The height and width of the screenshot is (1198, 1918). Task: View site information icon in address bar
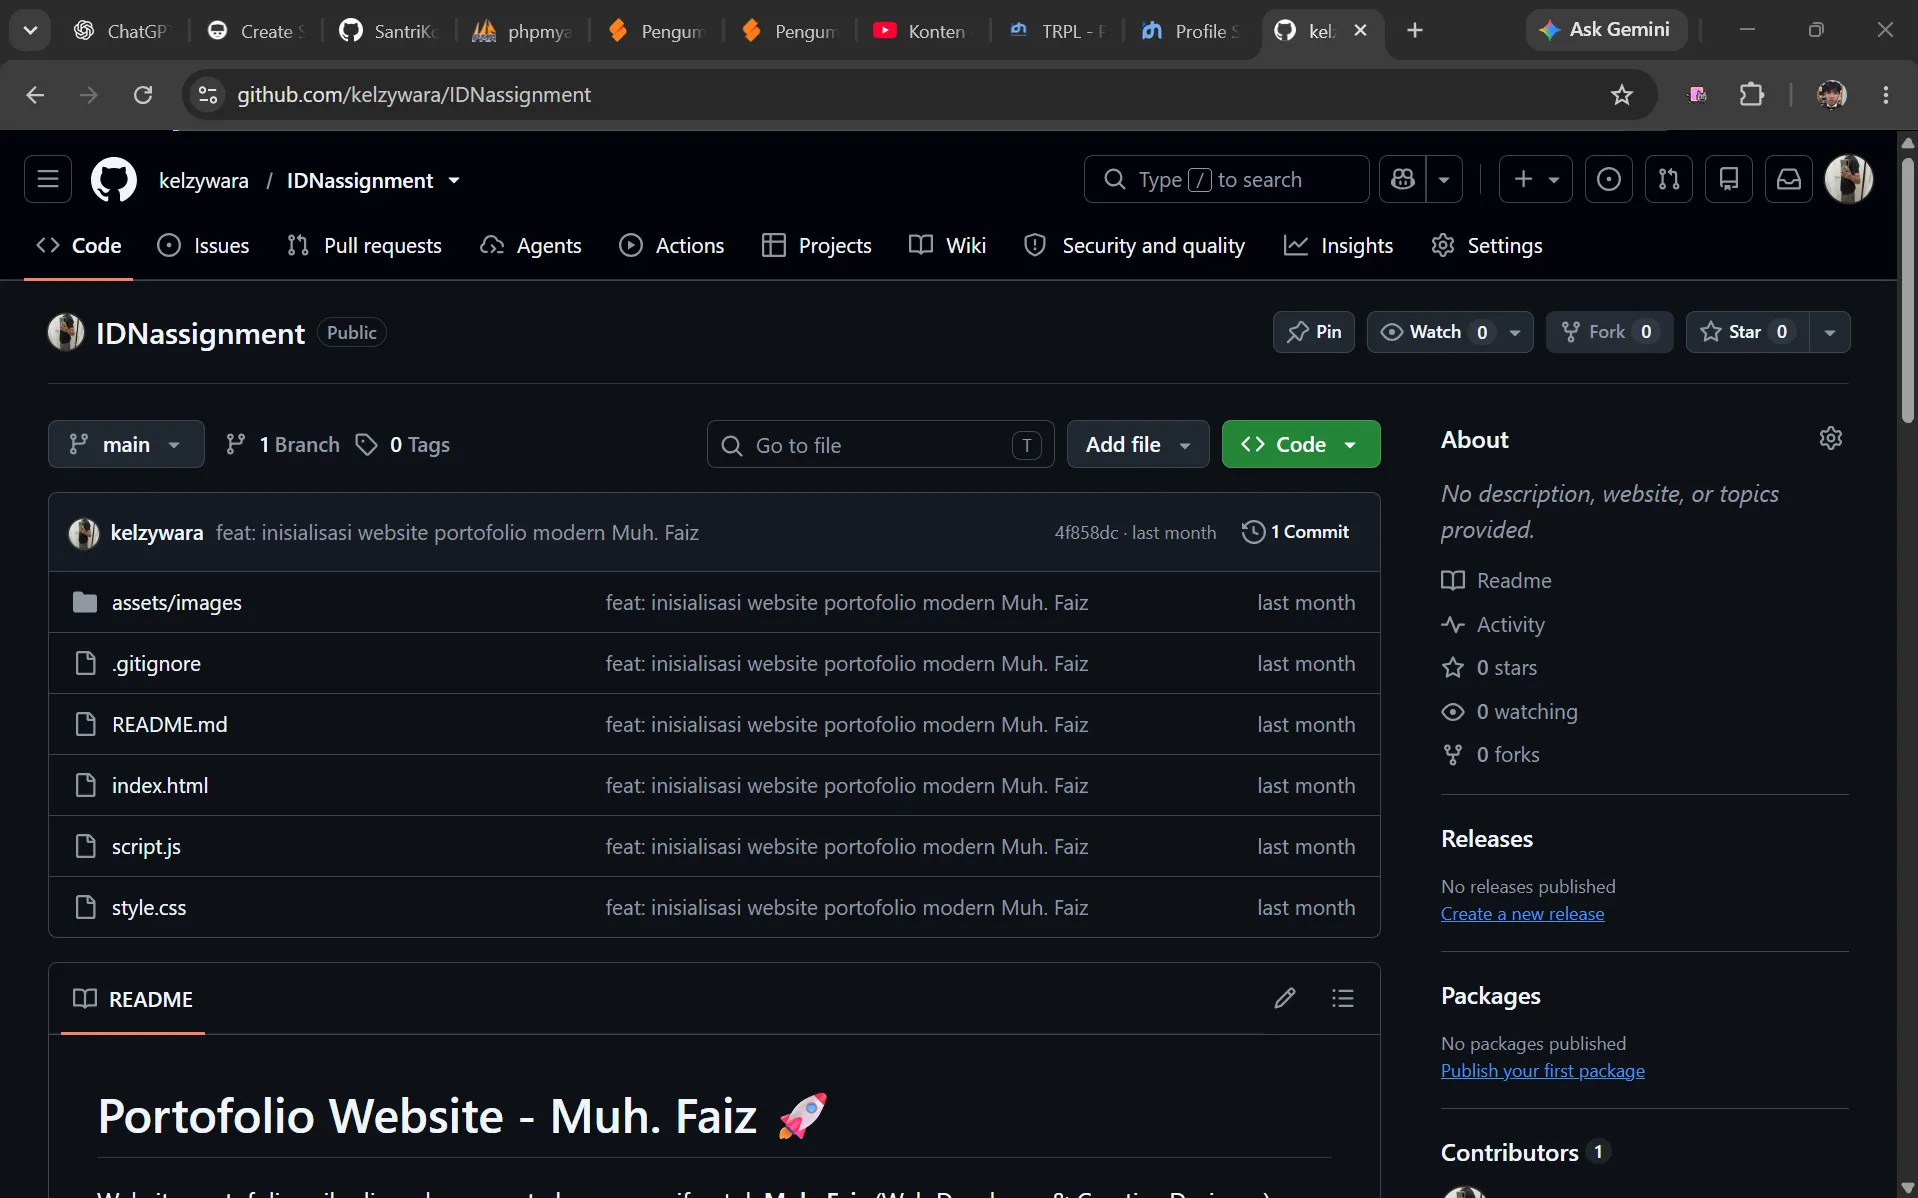click(208, 95)
